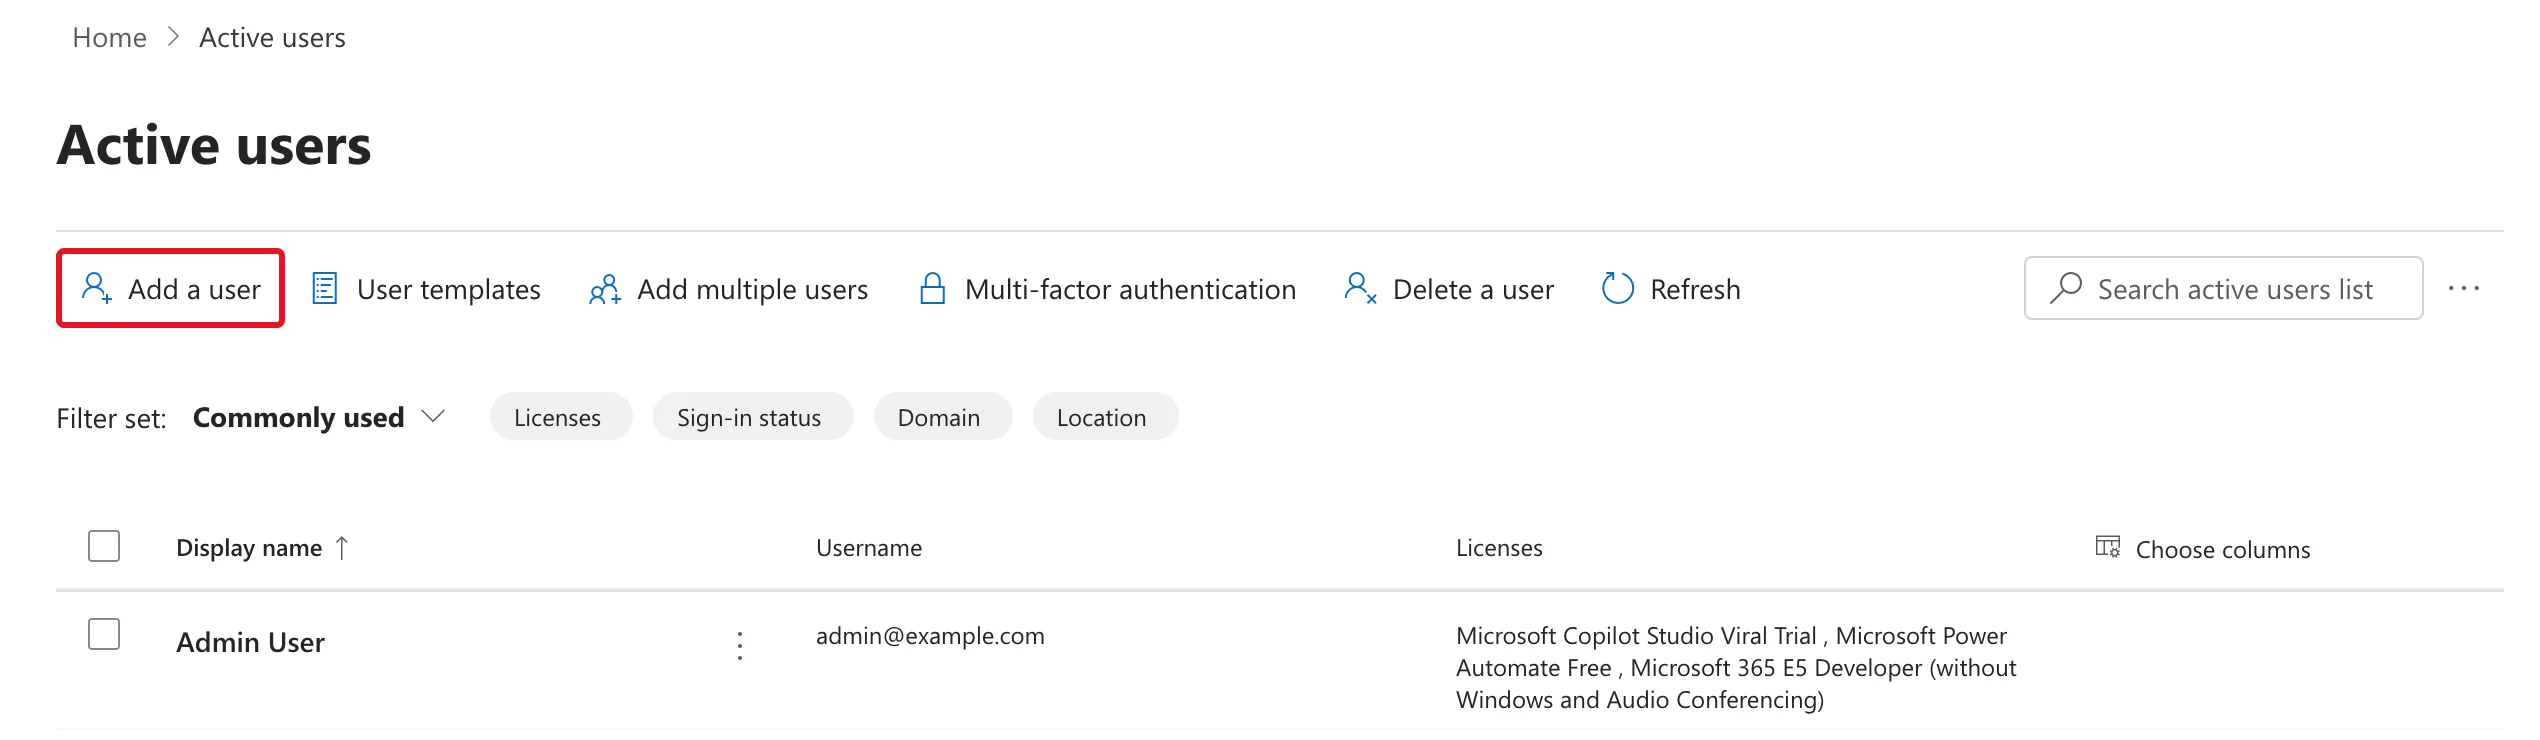2540x740 pixels.
Task: Choose the Delete a user label
Action: point(1474,289)
